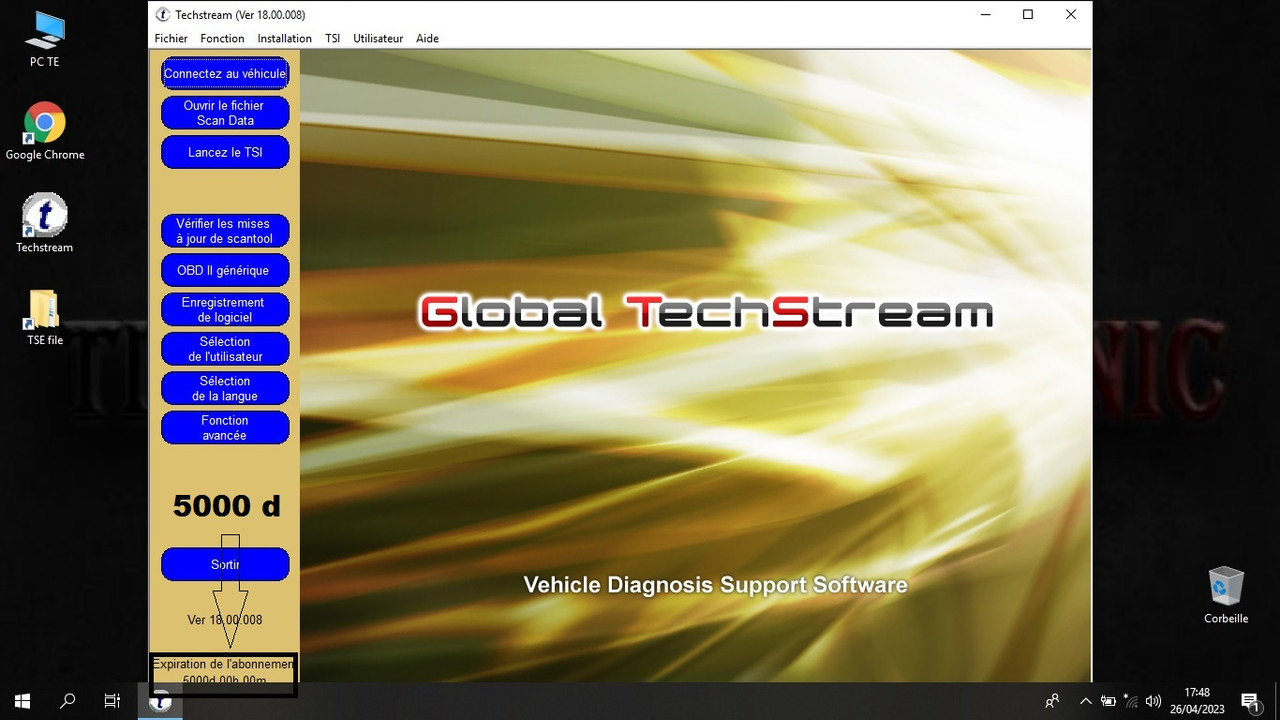Open the TSI menu
Screen dimensions: 1280x720
(332, 38)
